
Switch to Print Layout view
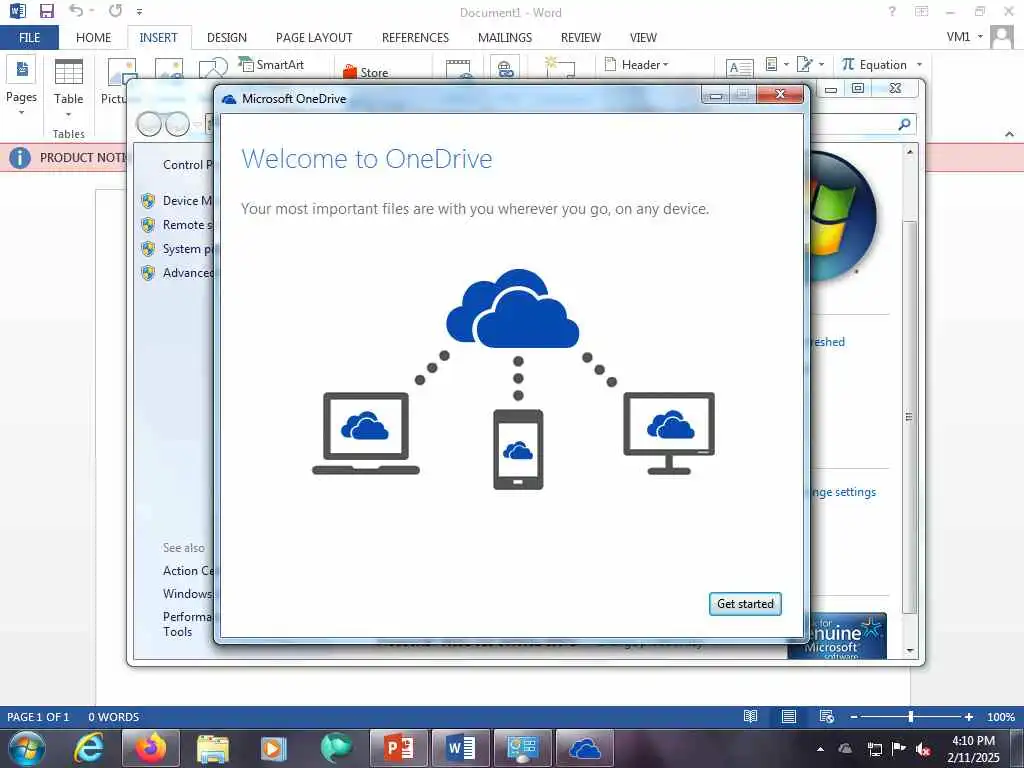point(788,716)
